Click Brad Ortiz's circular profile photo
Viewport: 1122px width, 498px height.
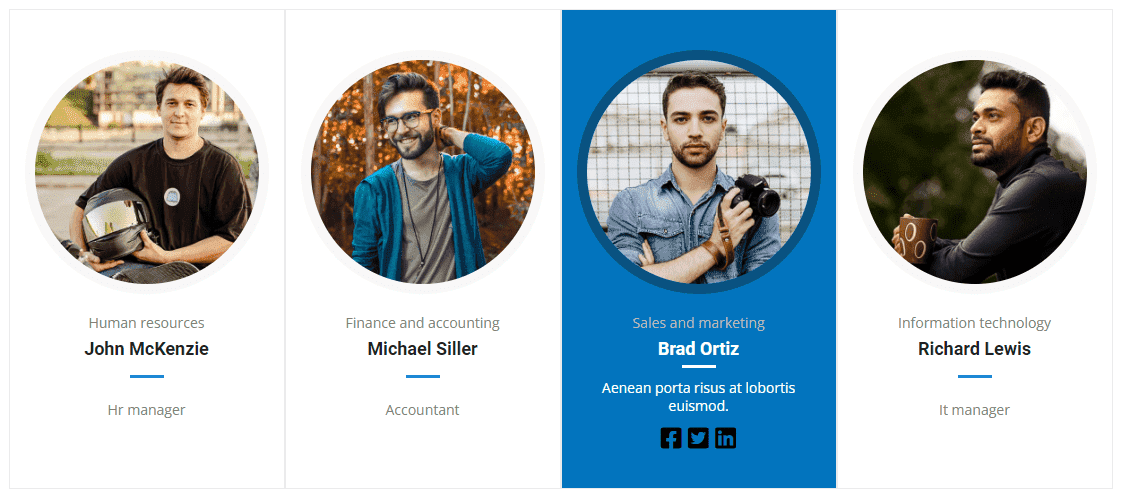tap(699, 172)
